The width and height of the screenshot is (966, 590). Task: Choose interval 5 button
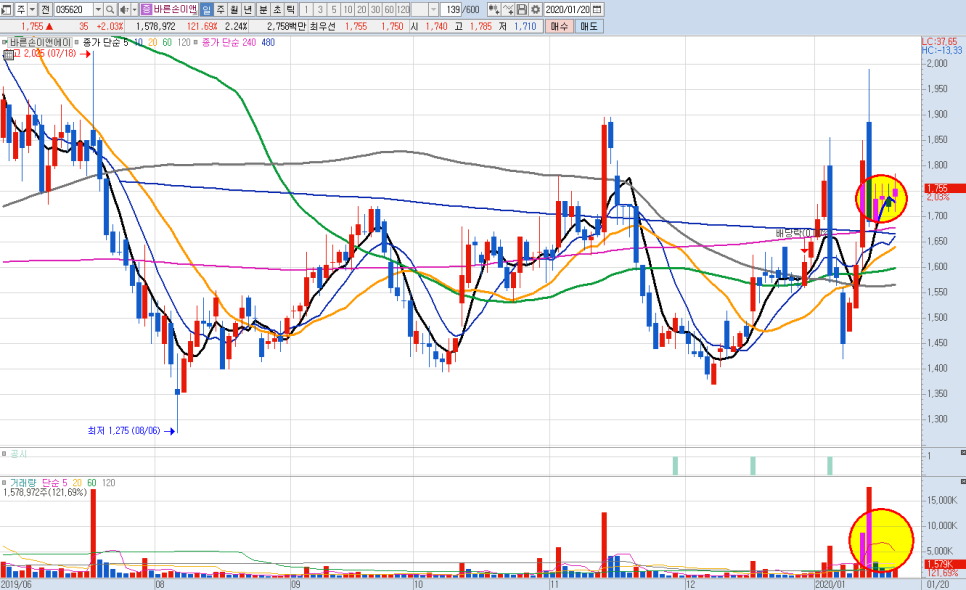click(x=334, y=9)
